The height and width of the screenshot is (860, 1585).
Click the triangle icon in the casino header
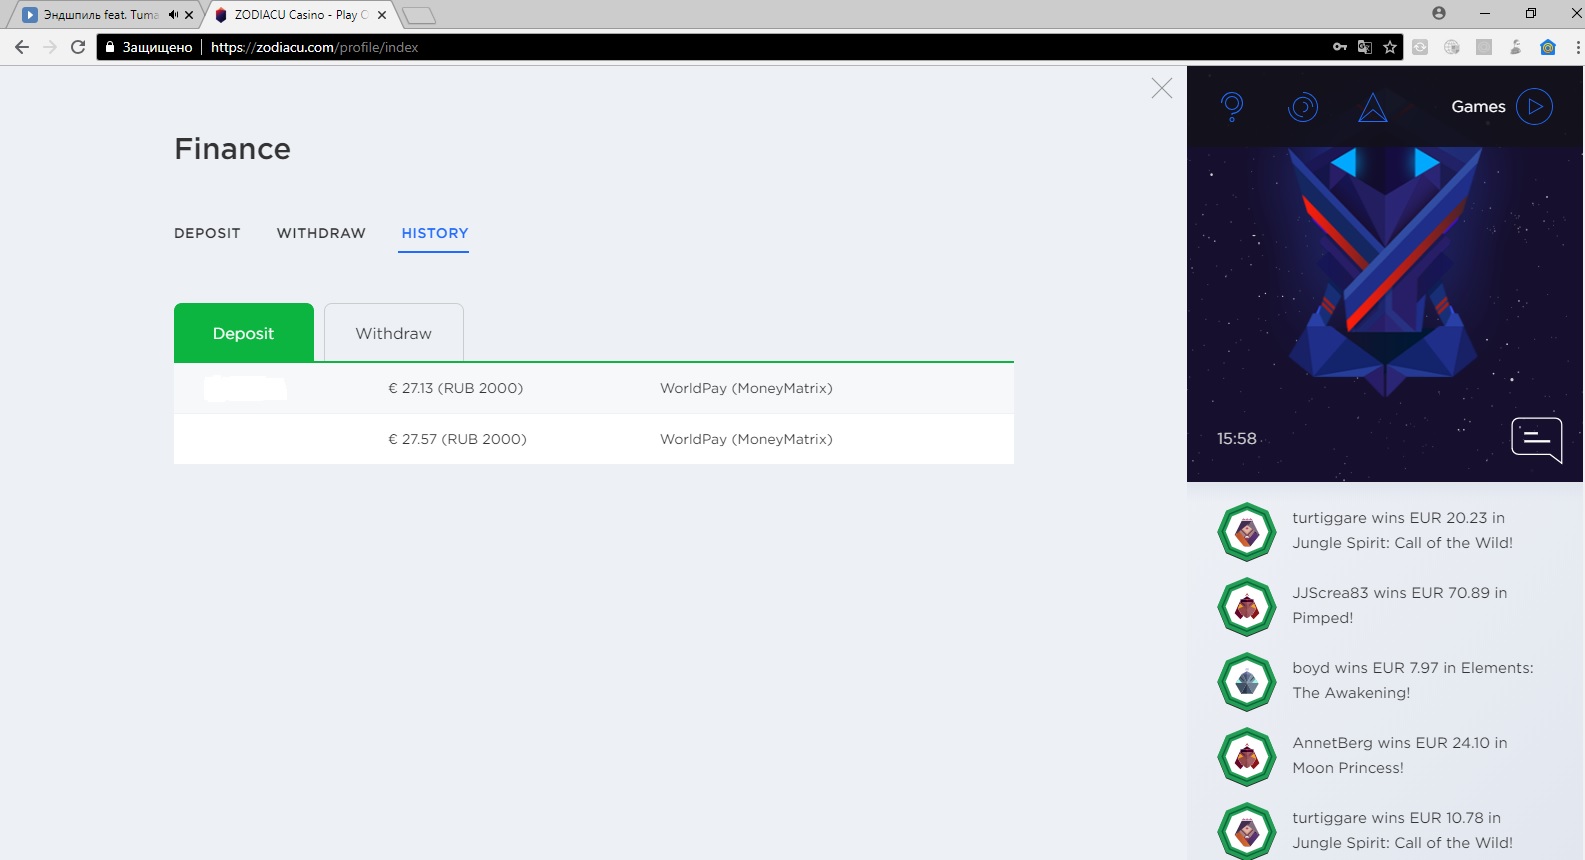(1373, 107)
